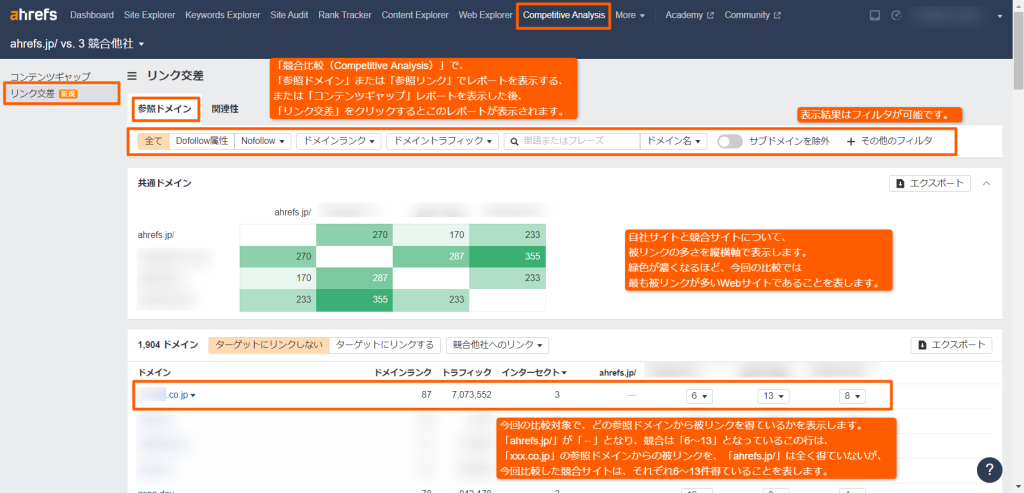The height and width of the screenshot is (493, 1024).
Task: Open Rank Tracker
Action: [x=344, y=15]
